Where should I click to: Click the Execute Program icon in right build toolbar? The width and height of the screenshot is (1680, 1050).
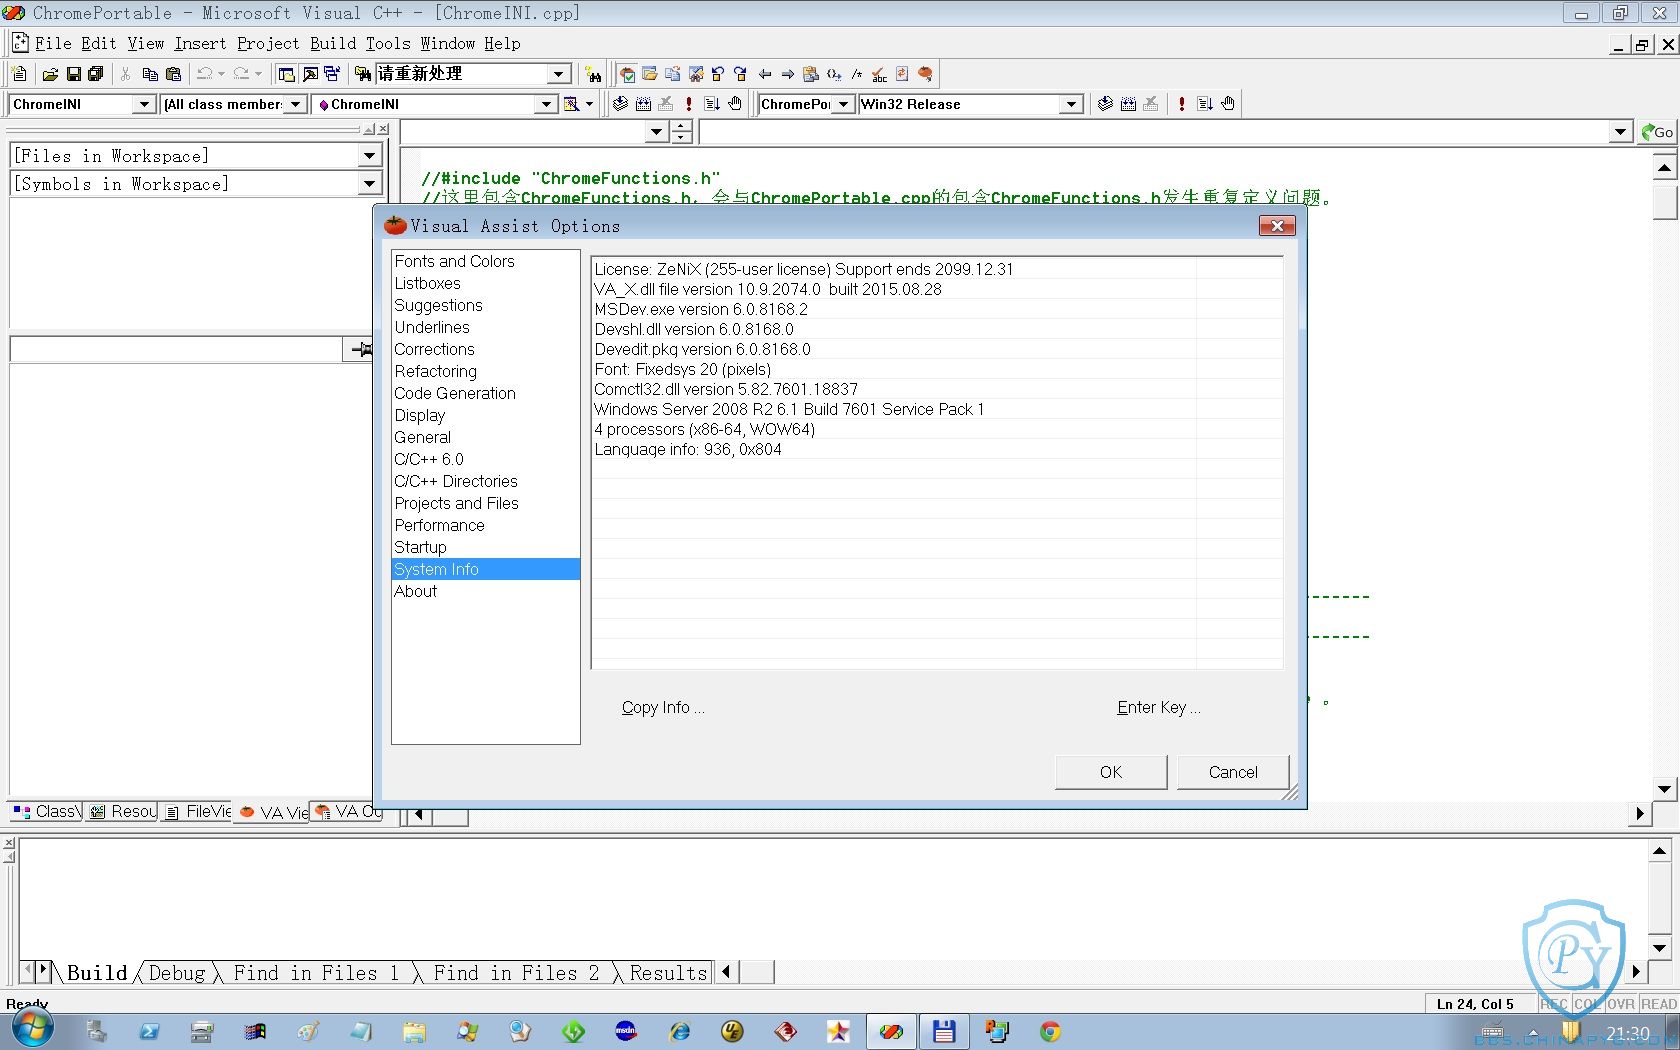click(x=1182, y=103)
